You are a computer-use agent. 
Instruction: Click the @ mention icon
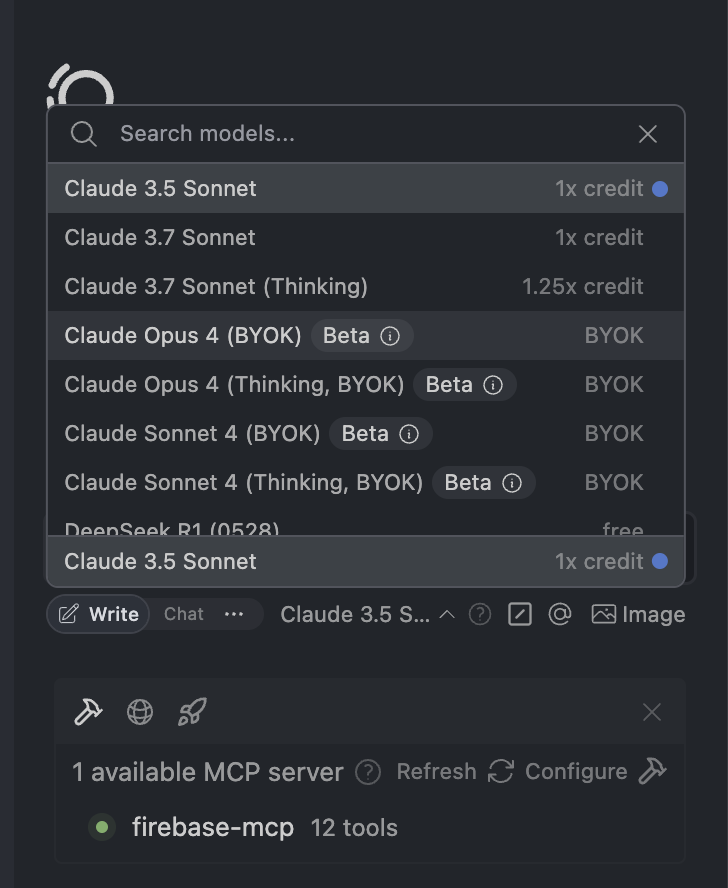pos(560,614)
